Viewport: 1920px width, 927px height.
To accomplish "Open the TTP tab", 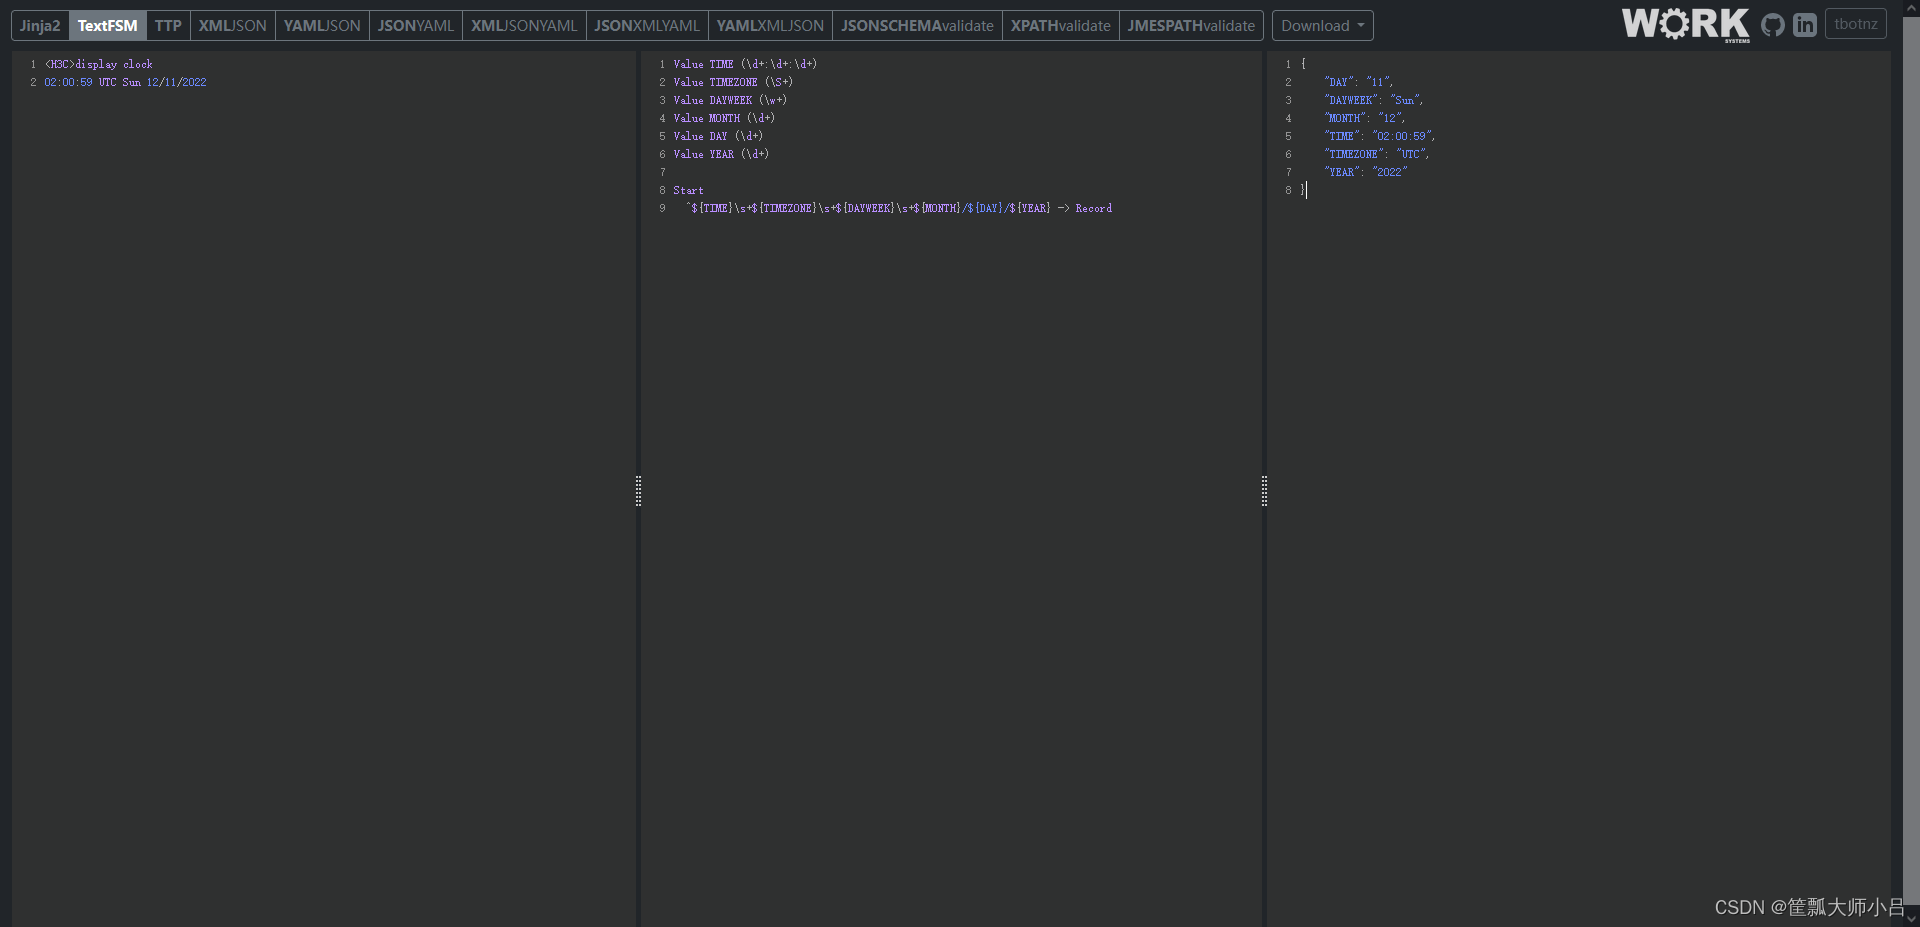I will [x=168, y=26].
